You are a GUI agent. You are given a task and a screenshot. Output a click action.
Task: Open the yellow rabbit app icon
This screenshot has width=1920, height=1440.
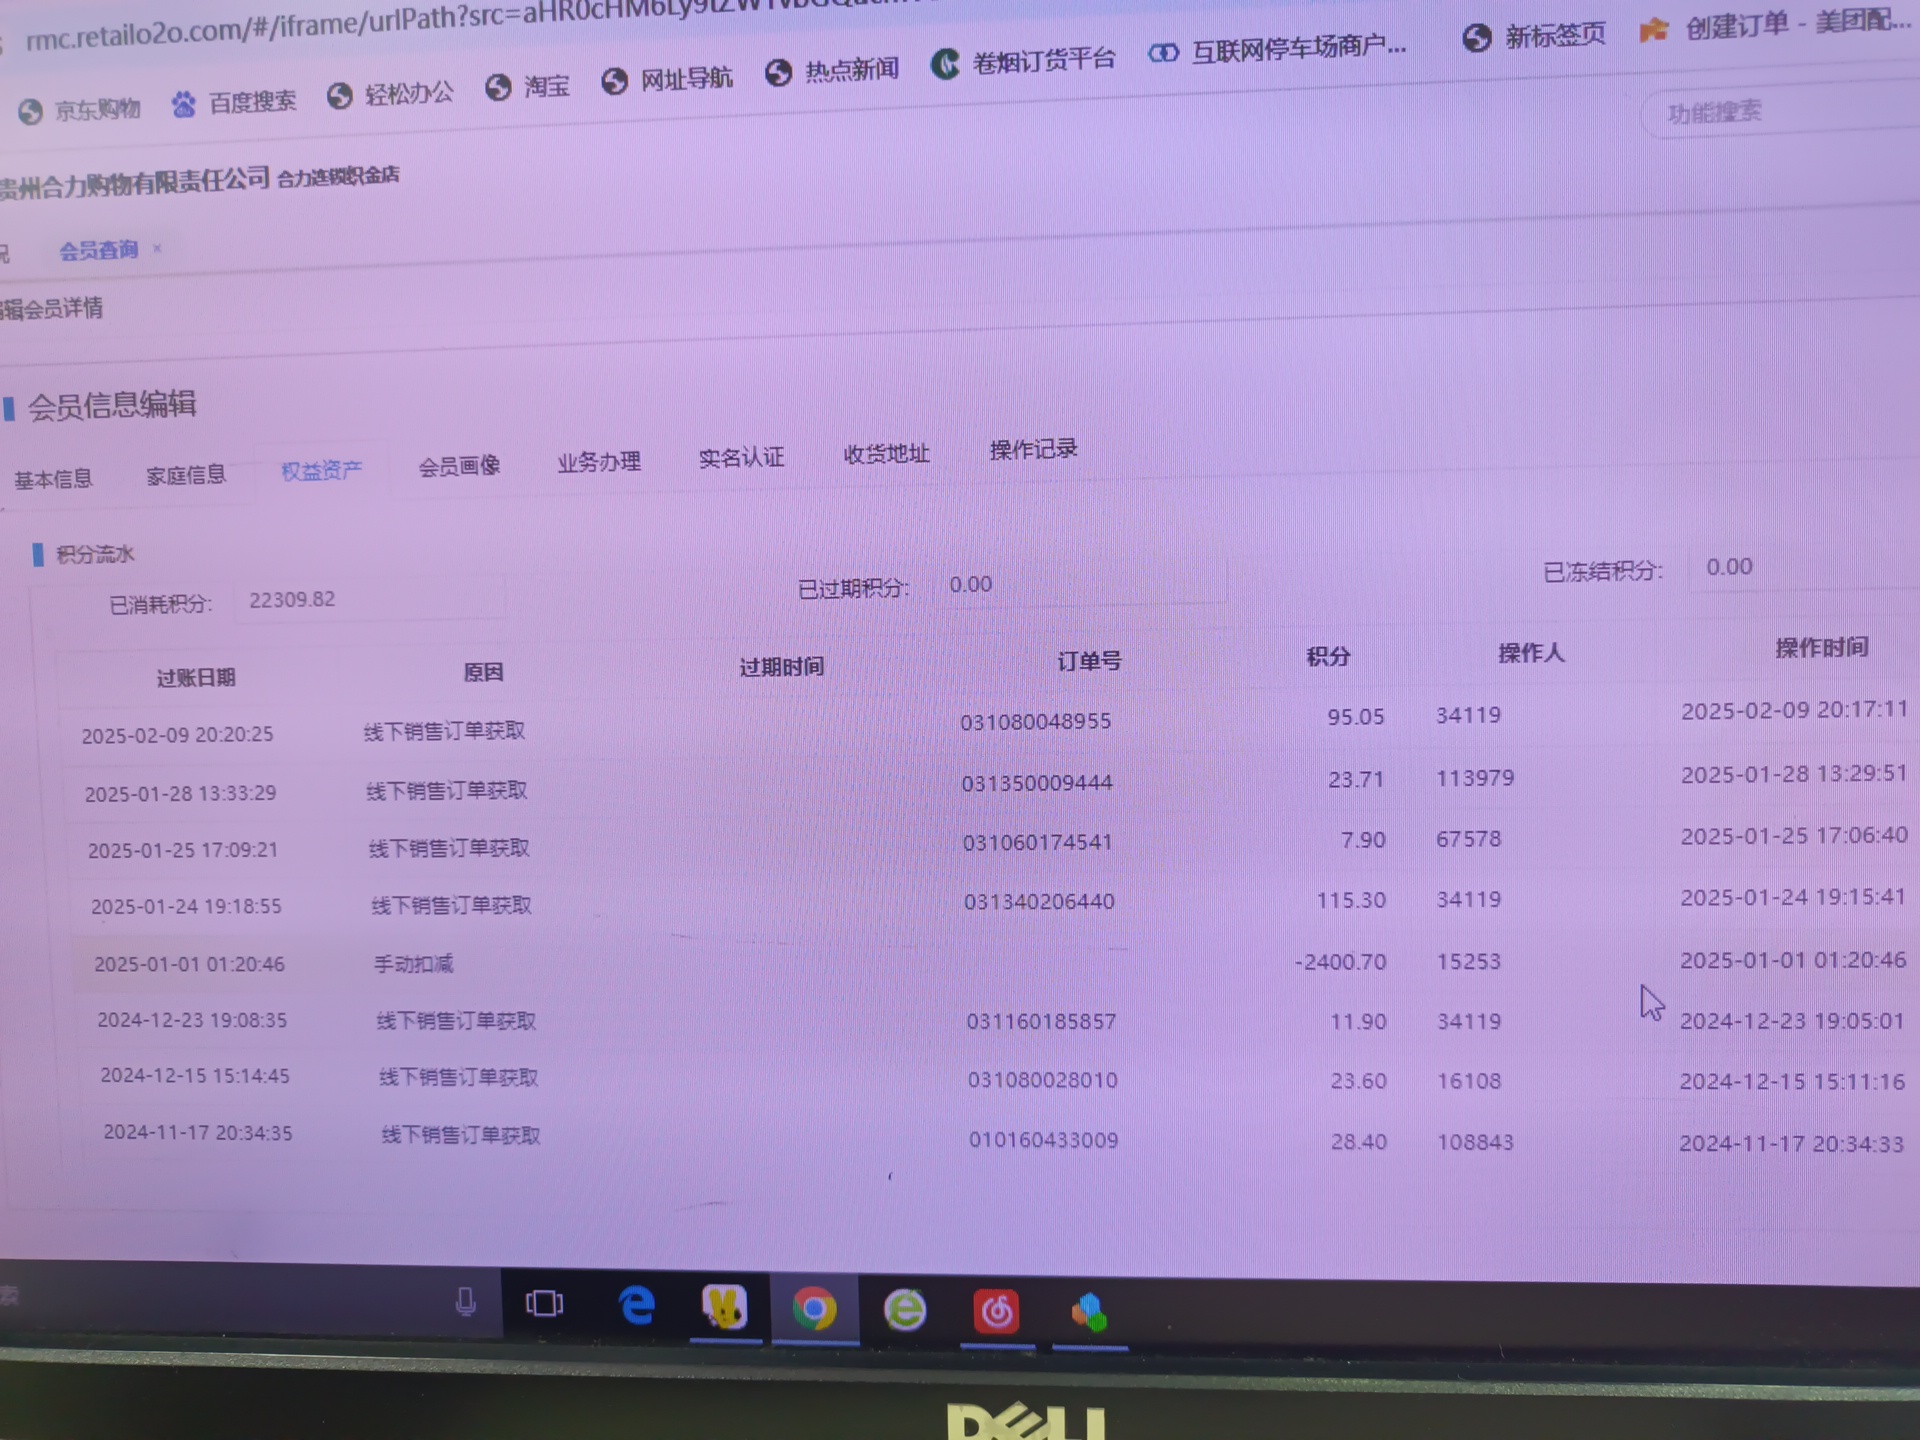pos(725,1307)
